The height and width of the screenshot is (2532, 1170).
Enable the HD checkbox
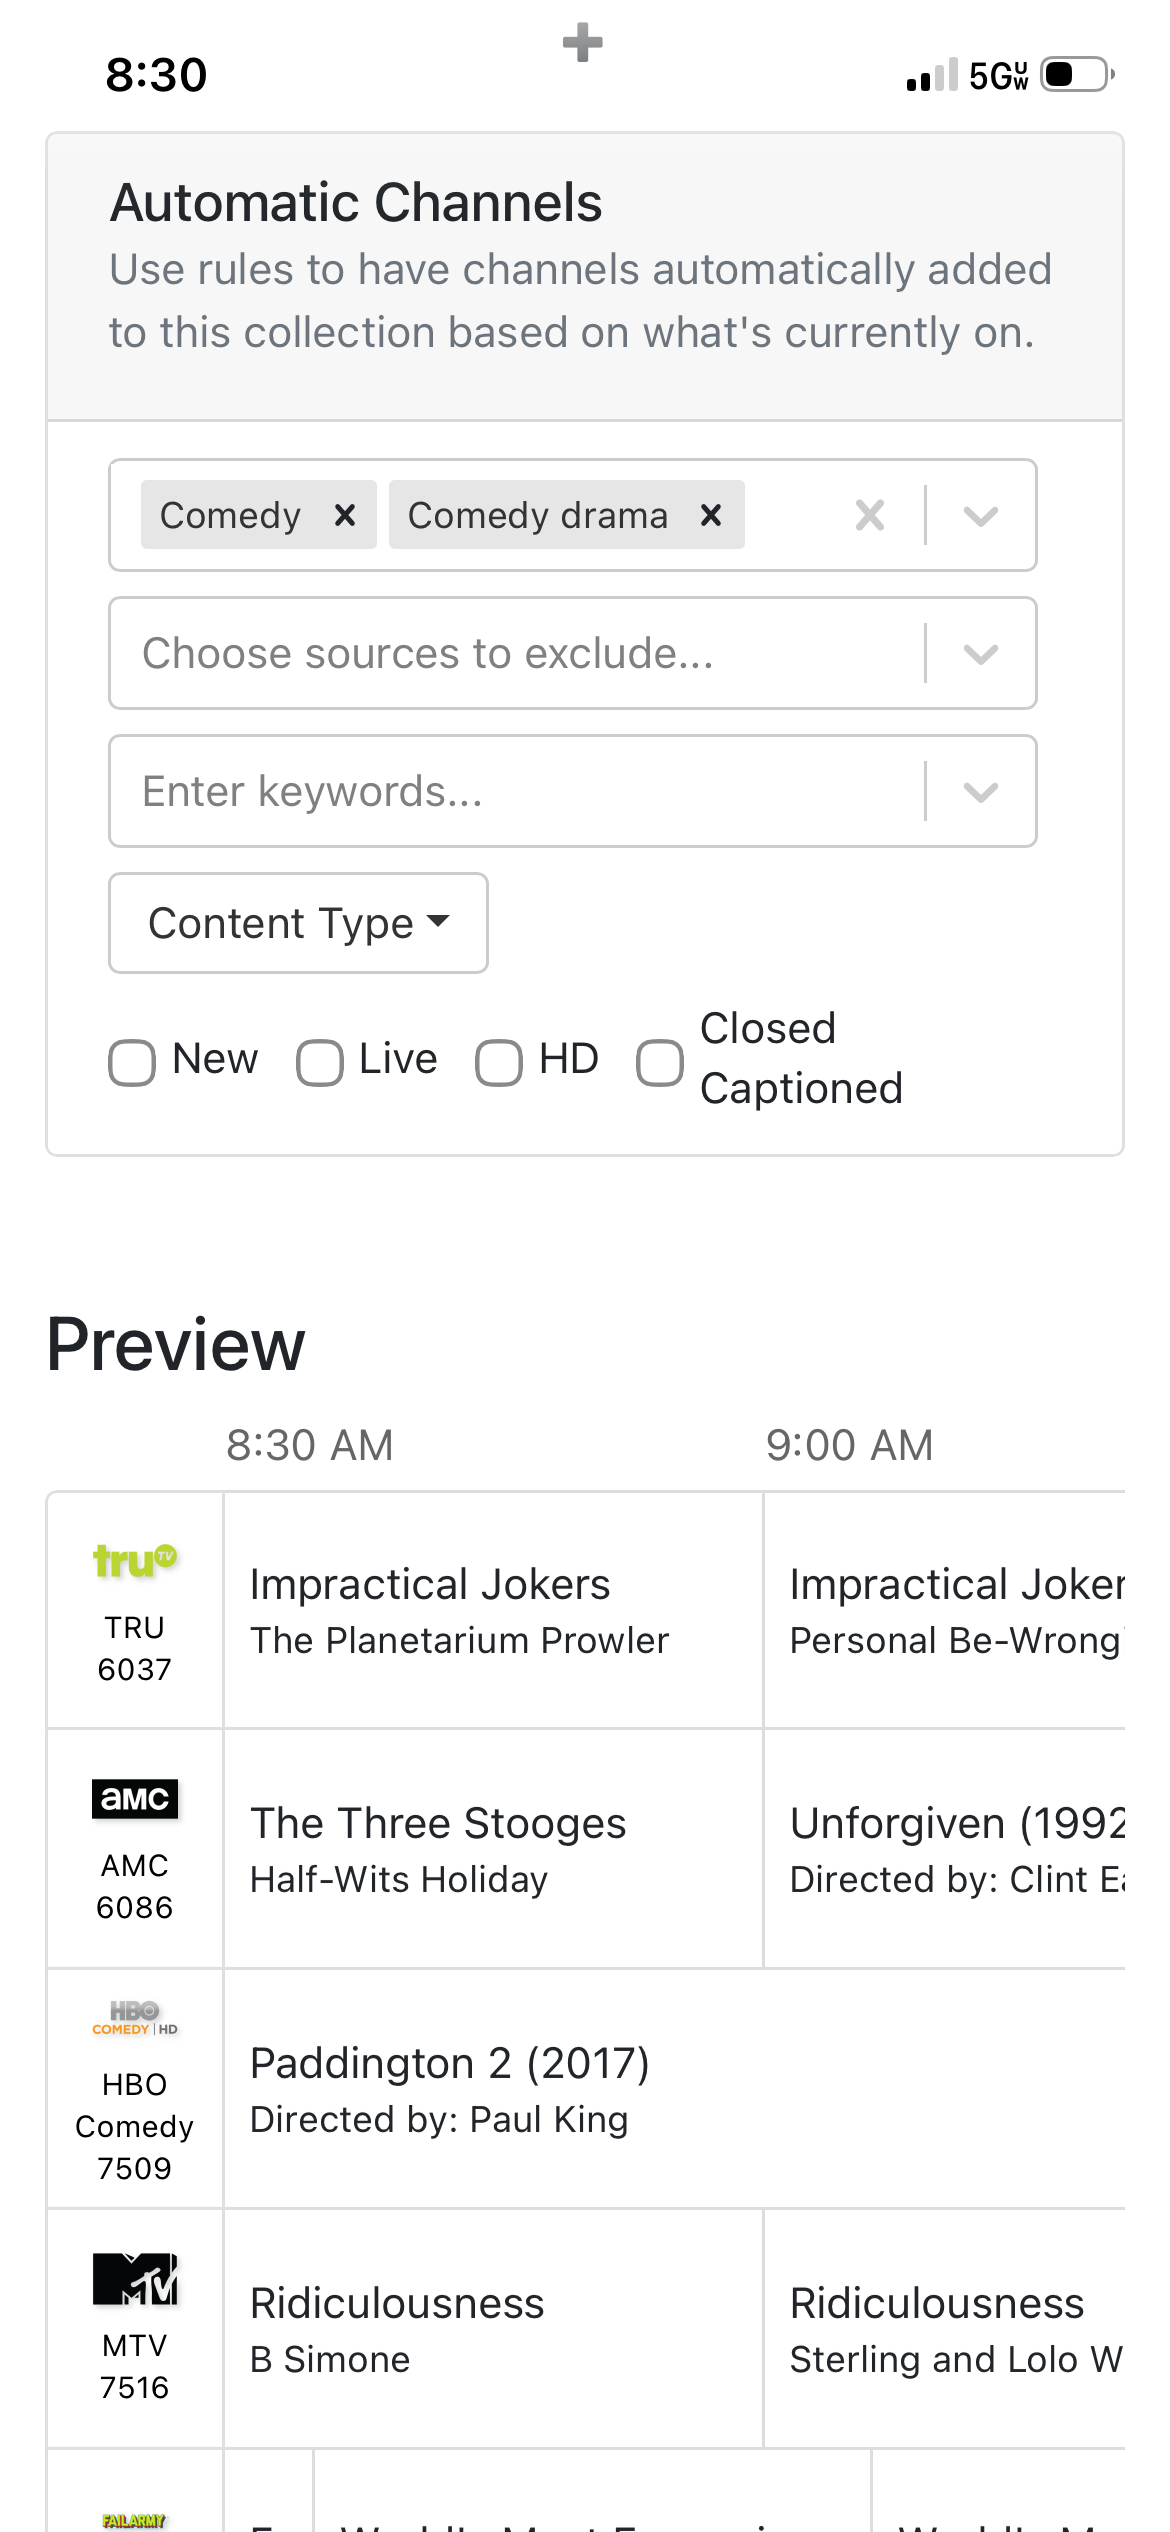point(499,1062)
